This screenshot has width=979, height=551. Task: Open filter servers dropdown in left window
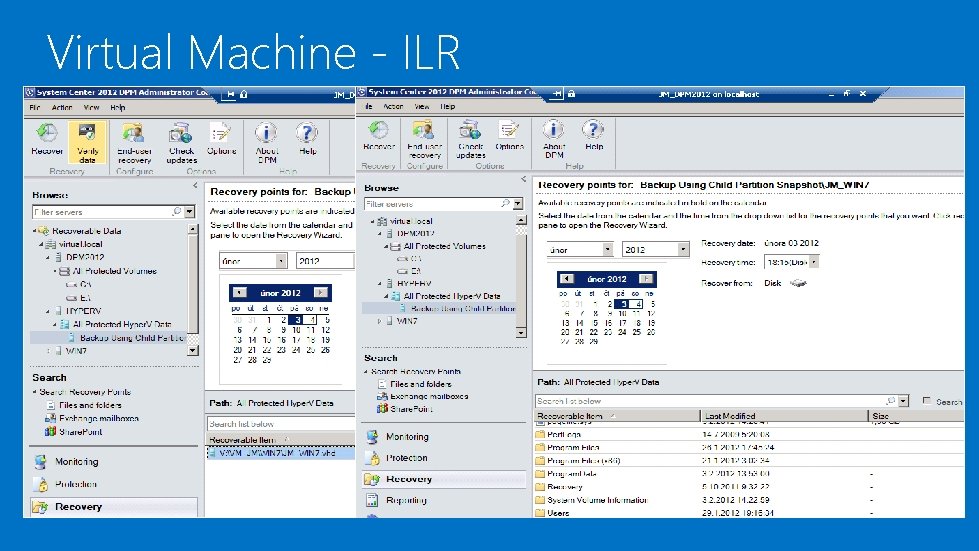click(x=189, y=212)
